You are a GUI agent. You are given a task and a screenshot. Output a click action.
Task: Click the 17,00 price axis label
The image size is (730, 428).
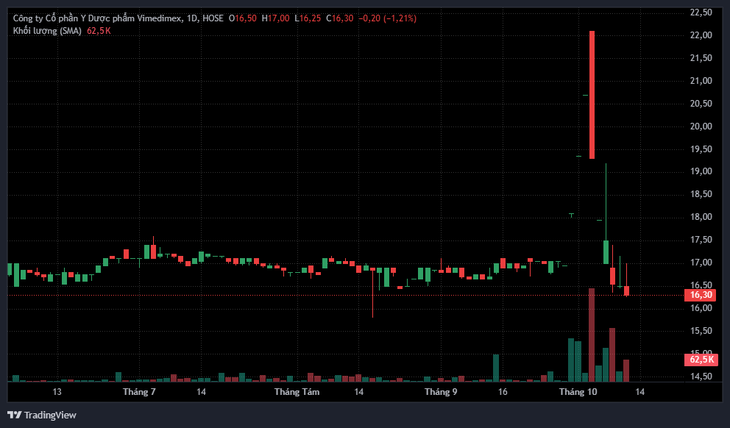coord(701,263)
